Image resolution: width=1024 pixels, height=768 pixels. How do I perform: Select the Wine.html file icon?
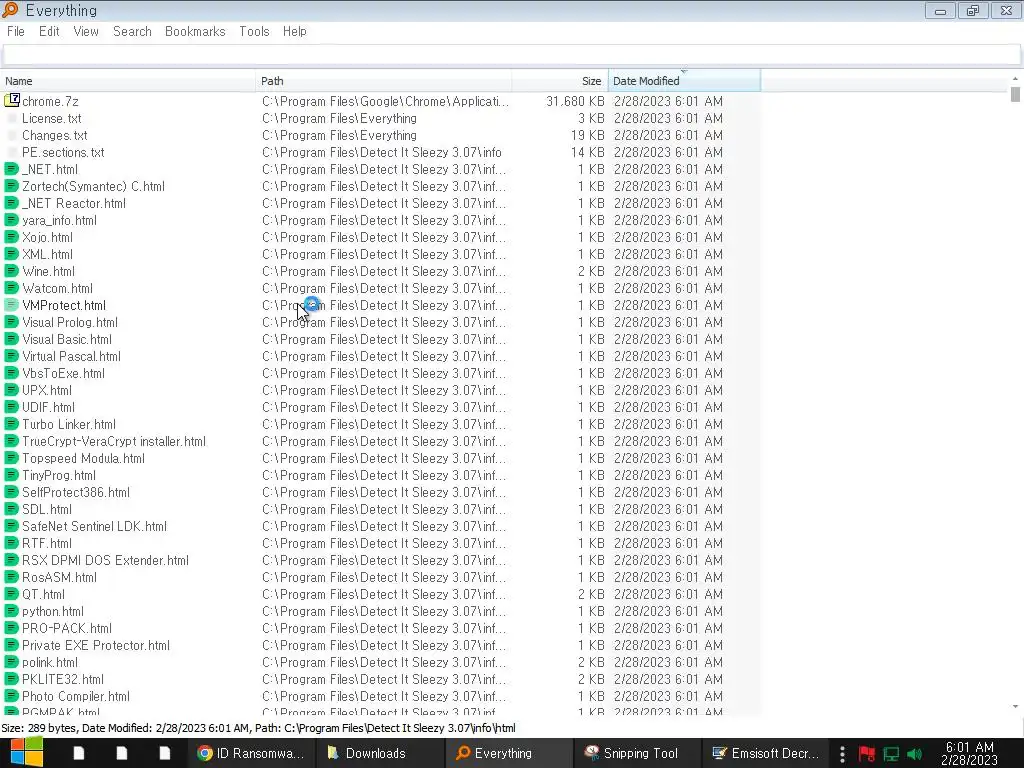(x=12, y=271)
